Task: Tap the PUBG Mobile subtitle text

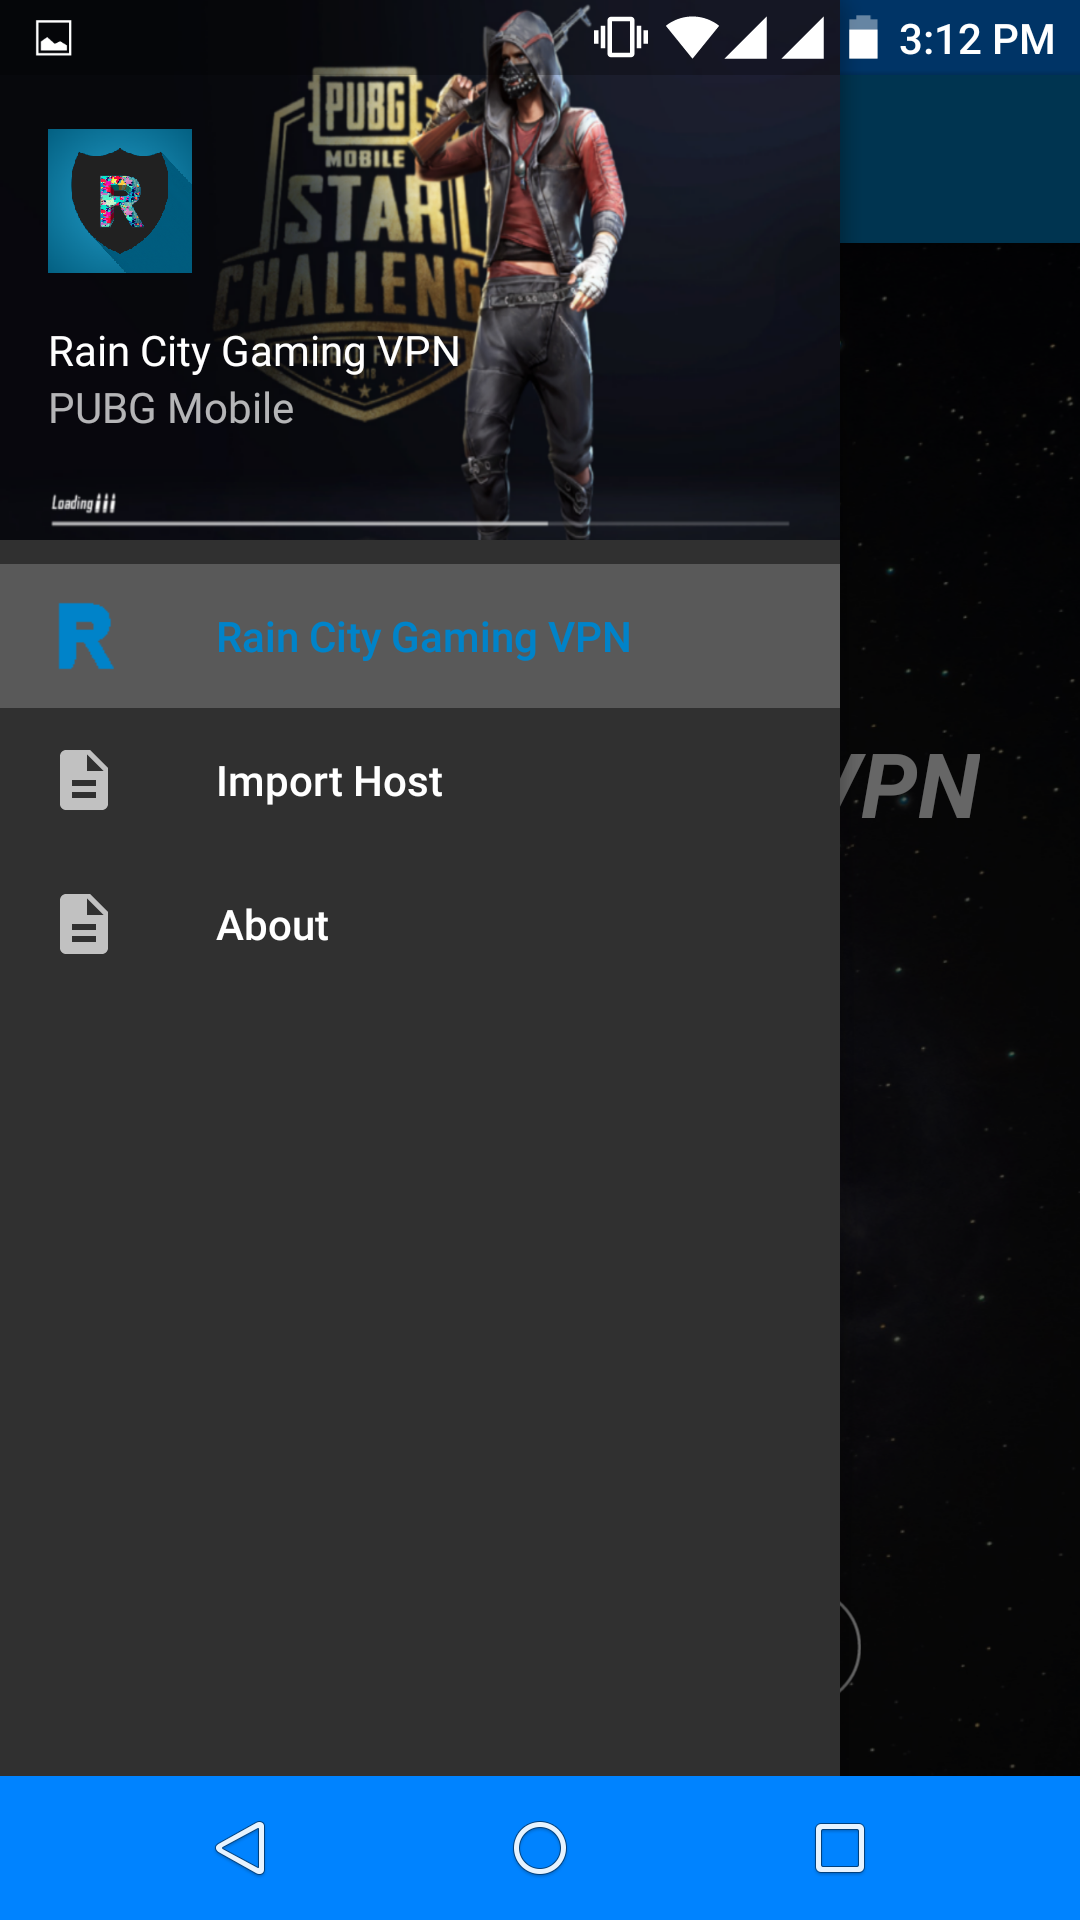Action: (x=171, y=409)
